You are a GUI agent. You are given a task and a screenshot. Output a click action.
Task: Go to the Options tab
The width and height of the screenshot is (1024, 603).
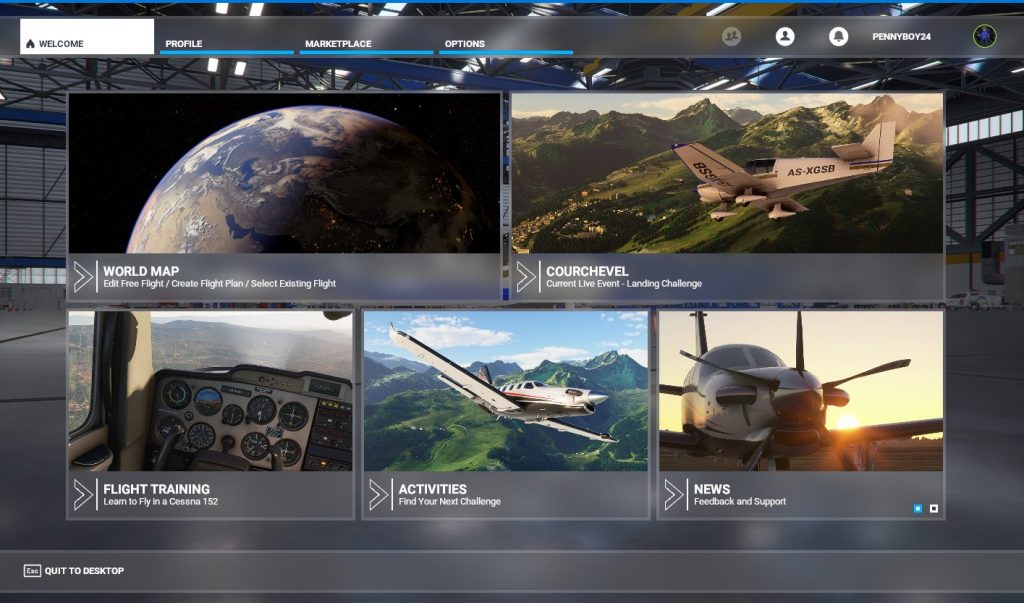[505, 44]
